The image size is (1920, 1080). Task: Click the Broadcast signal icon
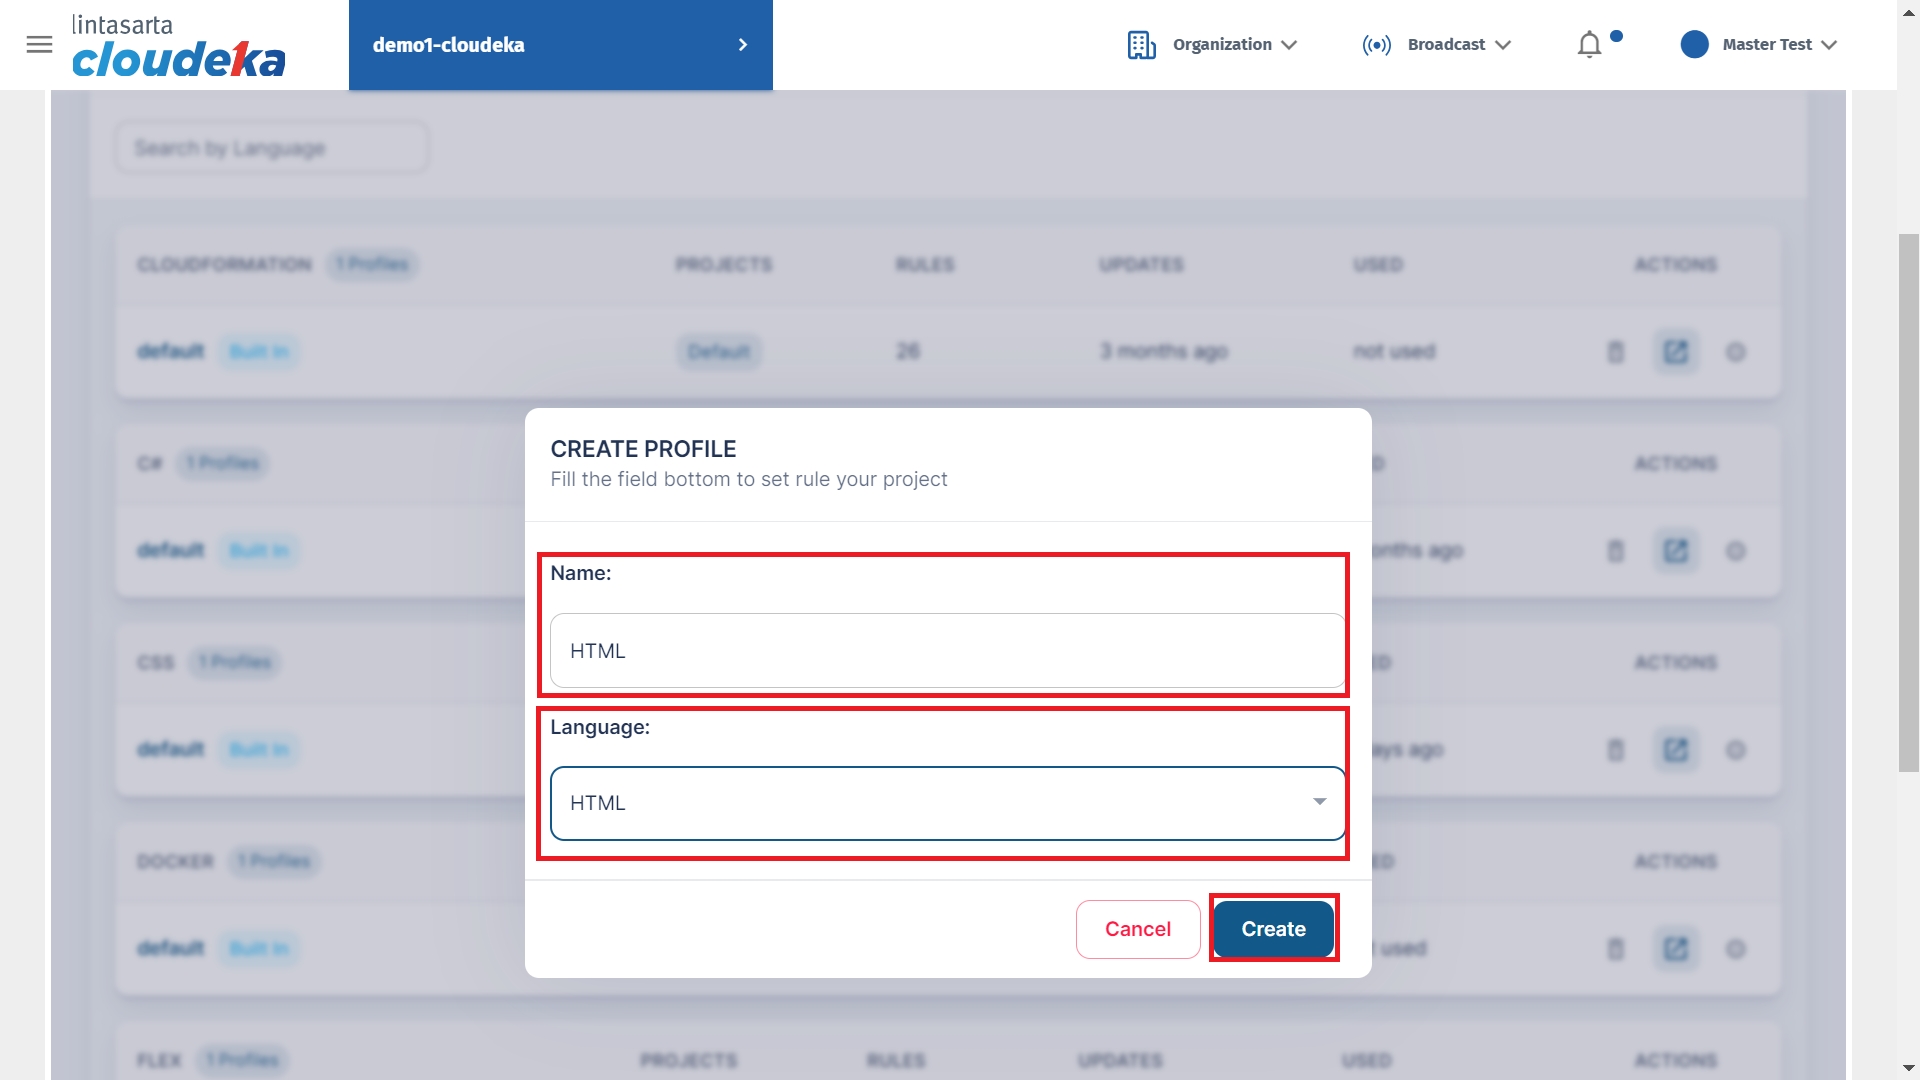pyautogui.click(x=1376, y=45)
